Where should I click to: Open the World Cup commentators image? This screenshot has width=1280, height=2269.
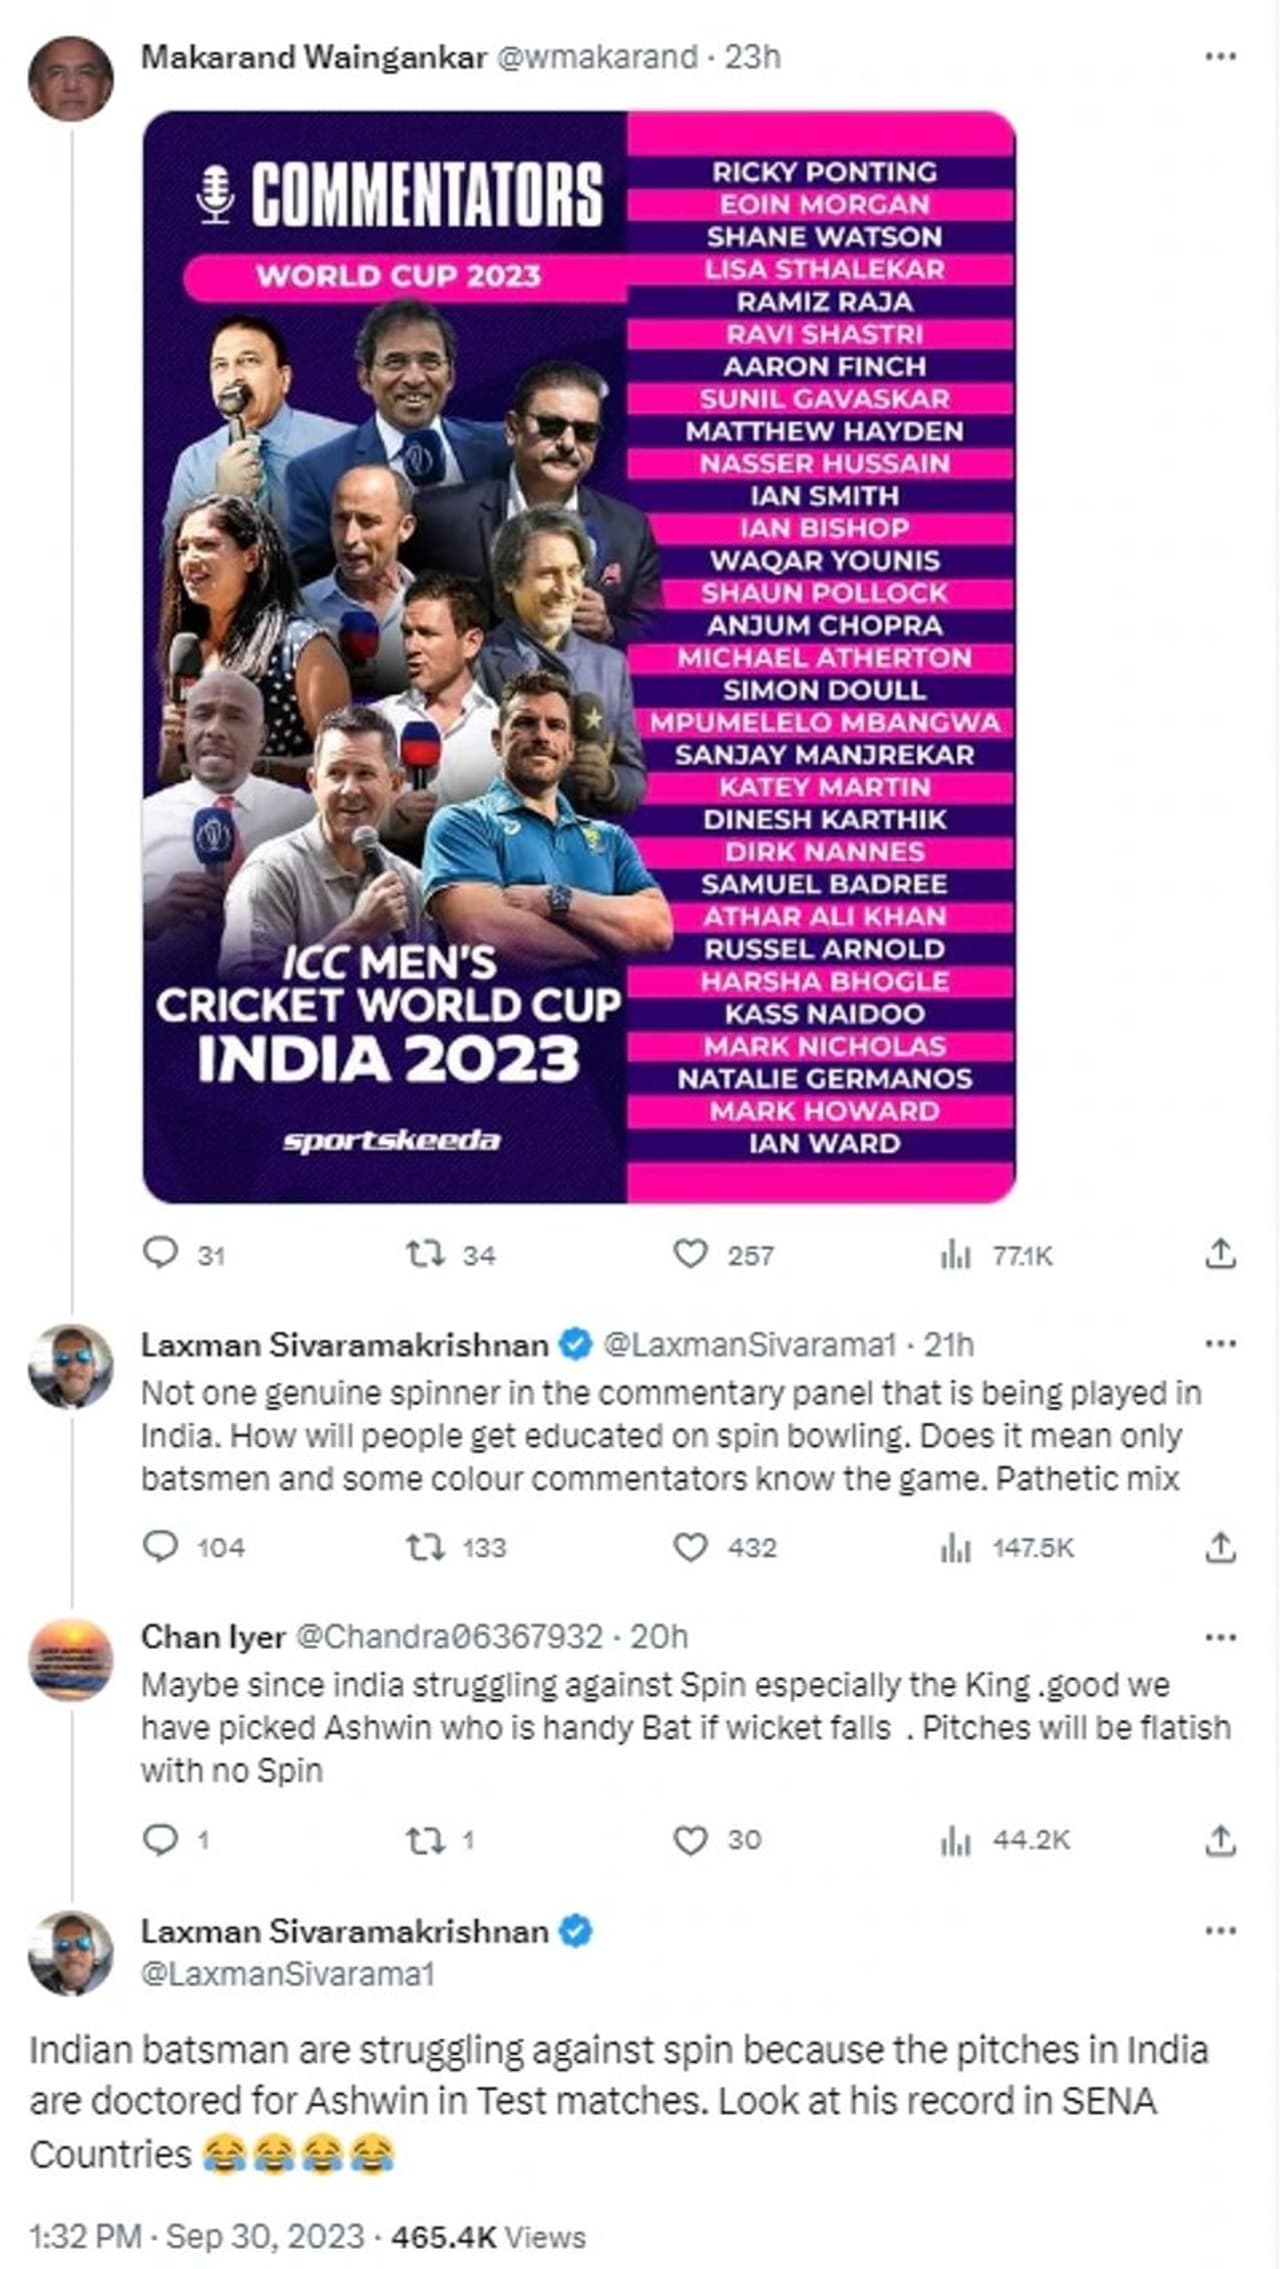[579, 656]
